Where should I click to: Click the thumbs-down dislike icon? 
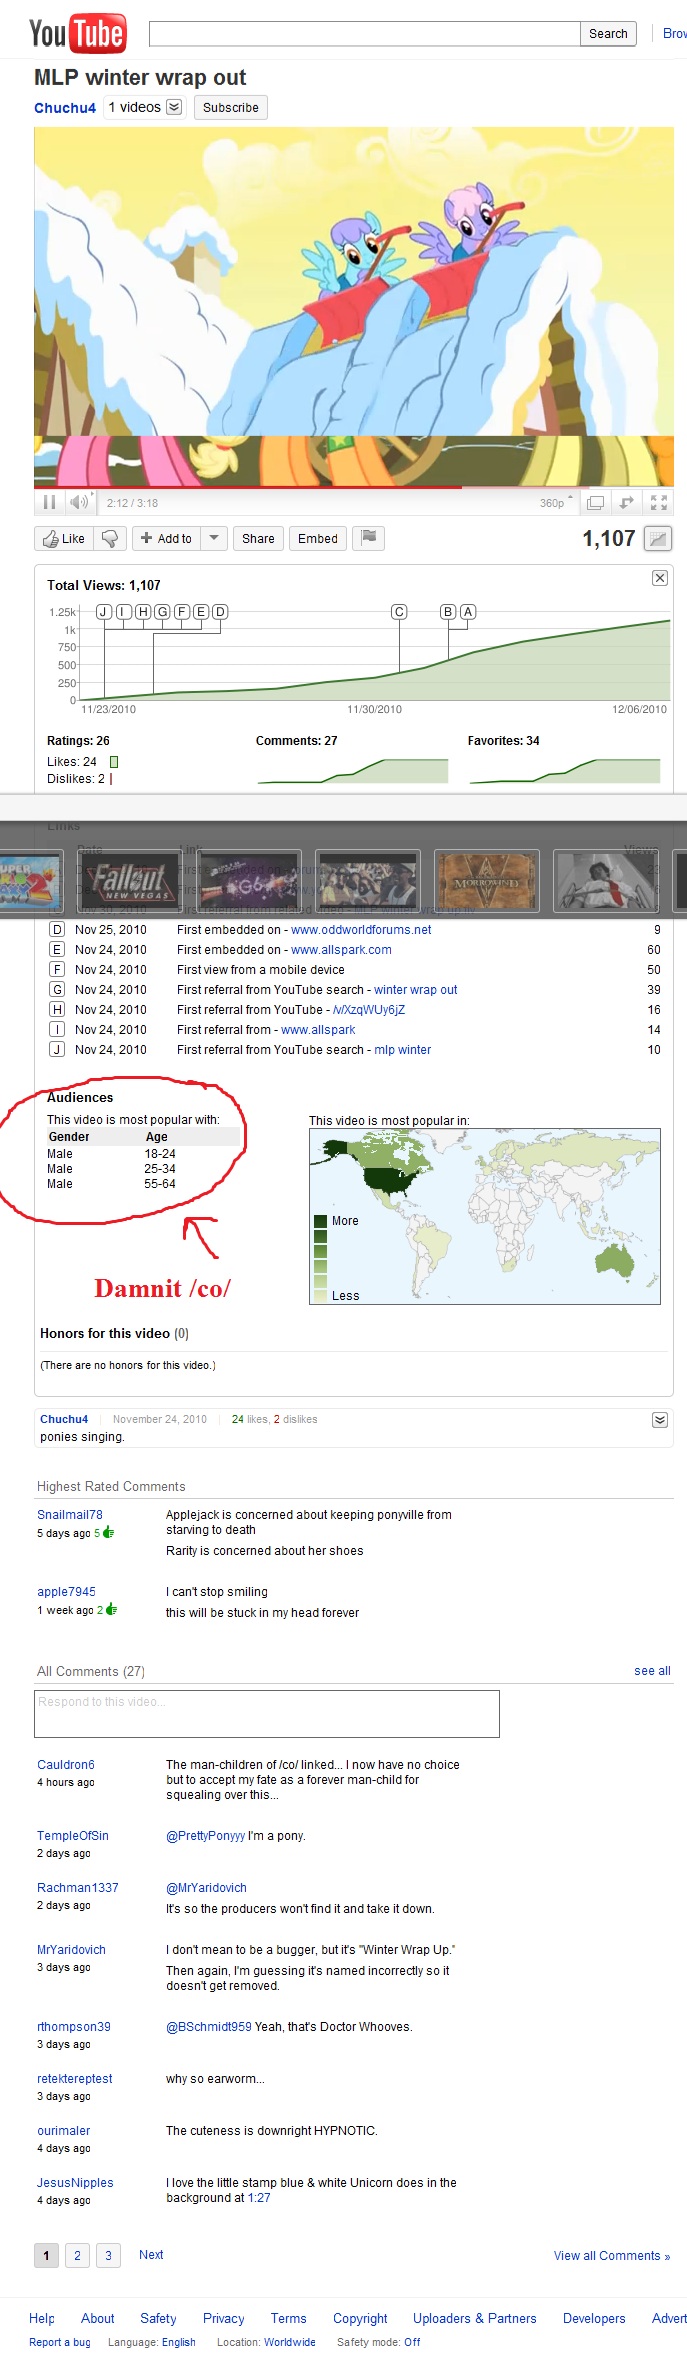(x=110, y=538)
